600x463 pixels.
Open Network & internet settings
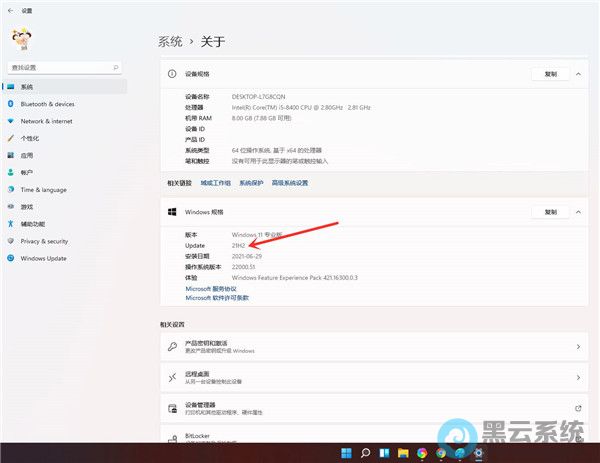pos(65,121)
